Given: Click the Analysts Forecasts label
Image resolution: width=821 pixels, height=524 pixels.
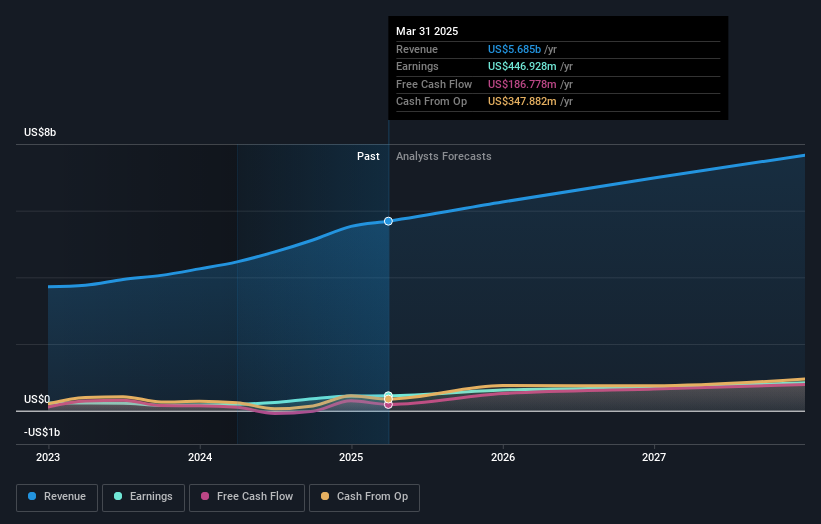Looking at the screenshot, I should tap(443, 156).
